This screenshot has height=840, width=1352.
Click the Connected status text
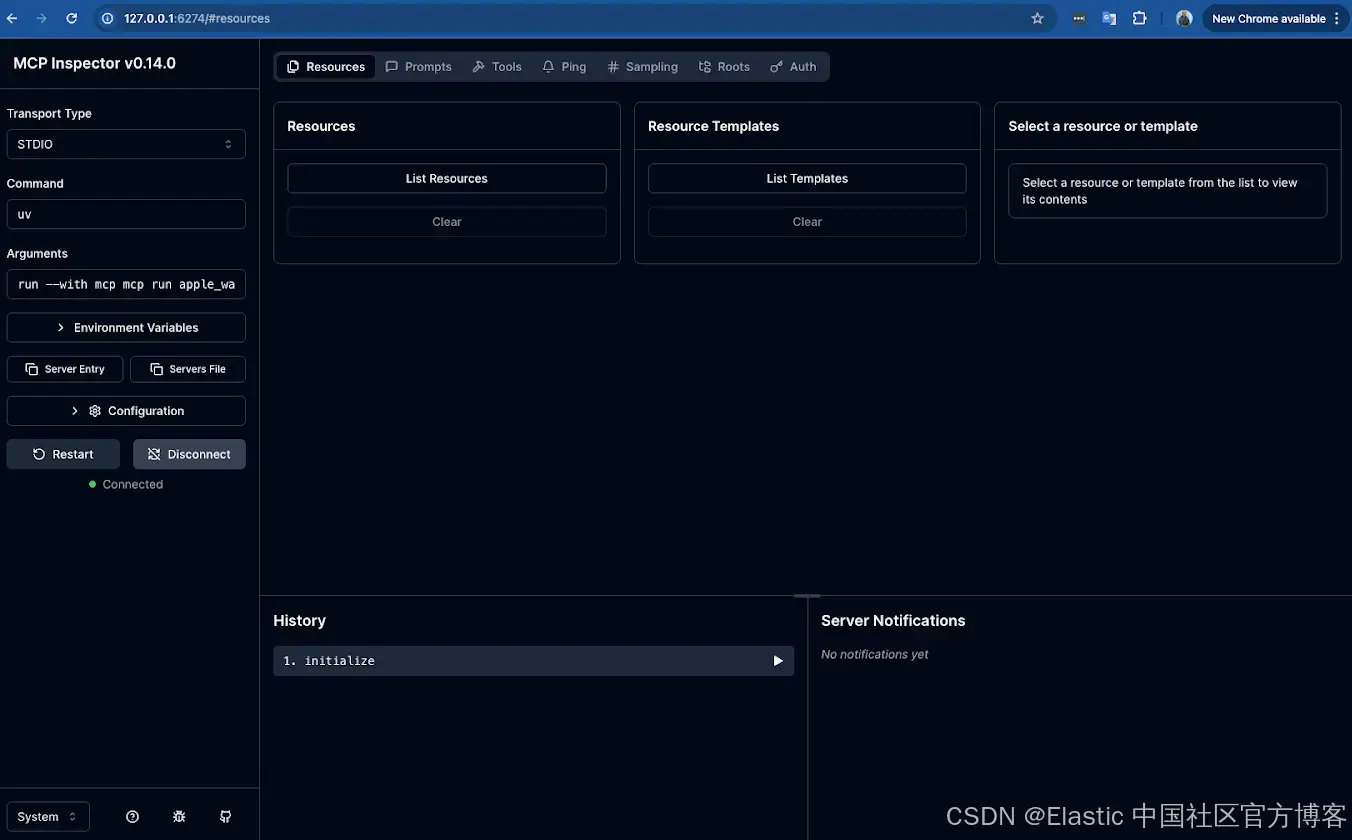[133, 484]
